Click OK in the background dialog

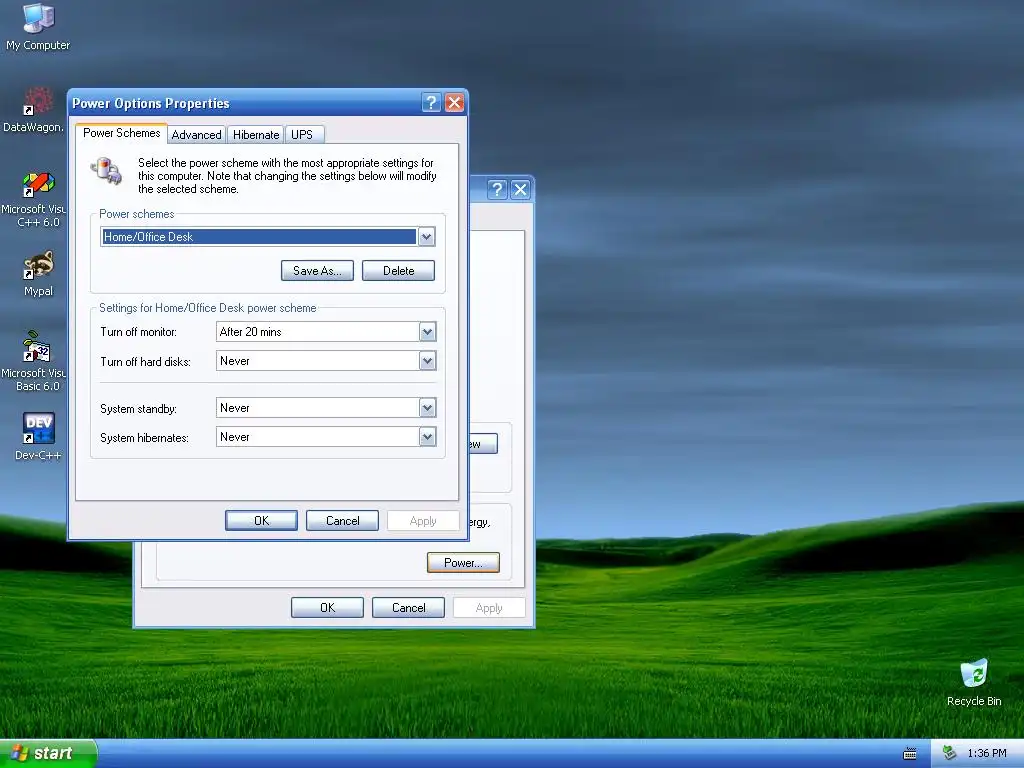[x=327, y=607]
